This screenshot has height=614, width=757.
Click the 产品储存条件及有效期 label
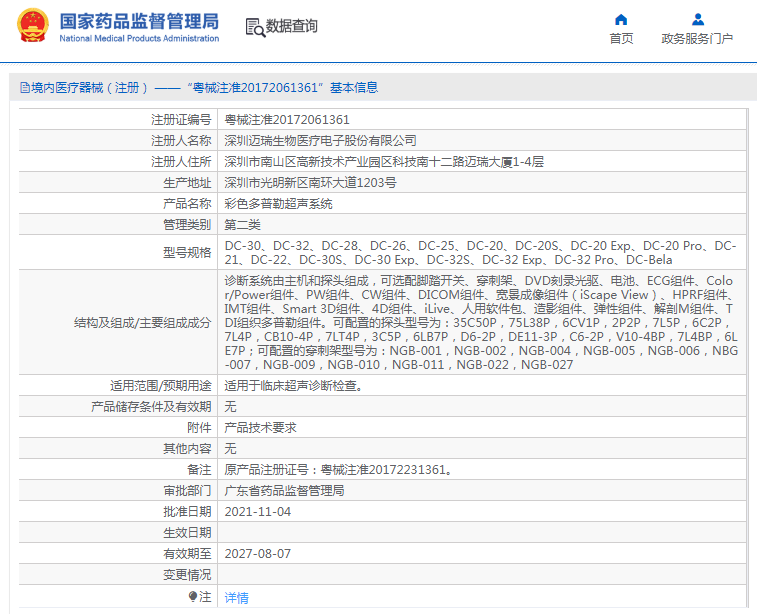click(151, 406)
